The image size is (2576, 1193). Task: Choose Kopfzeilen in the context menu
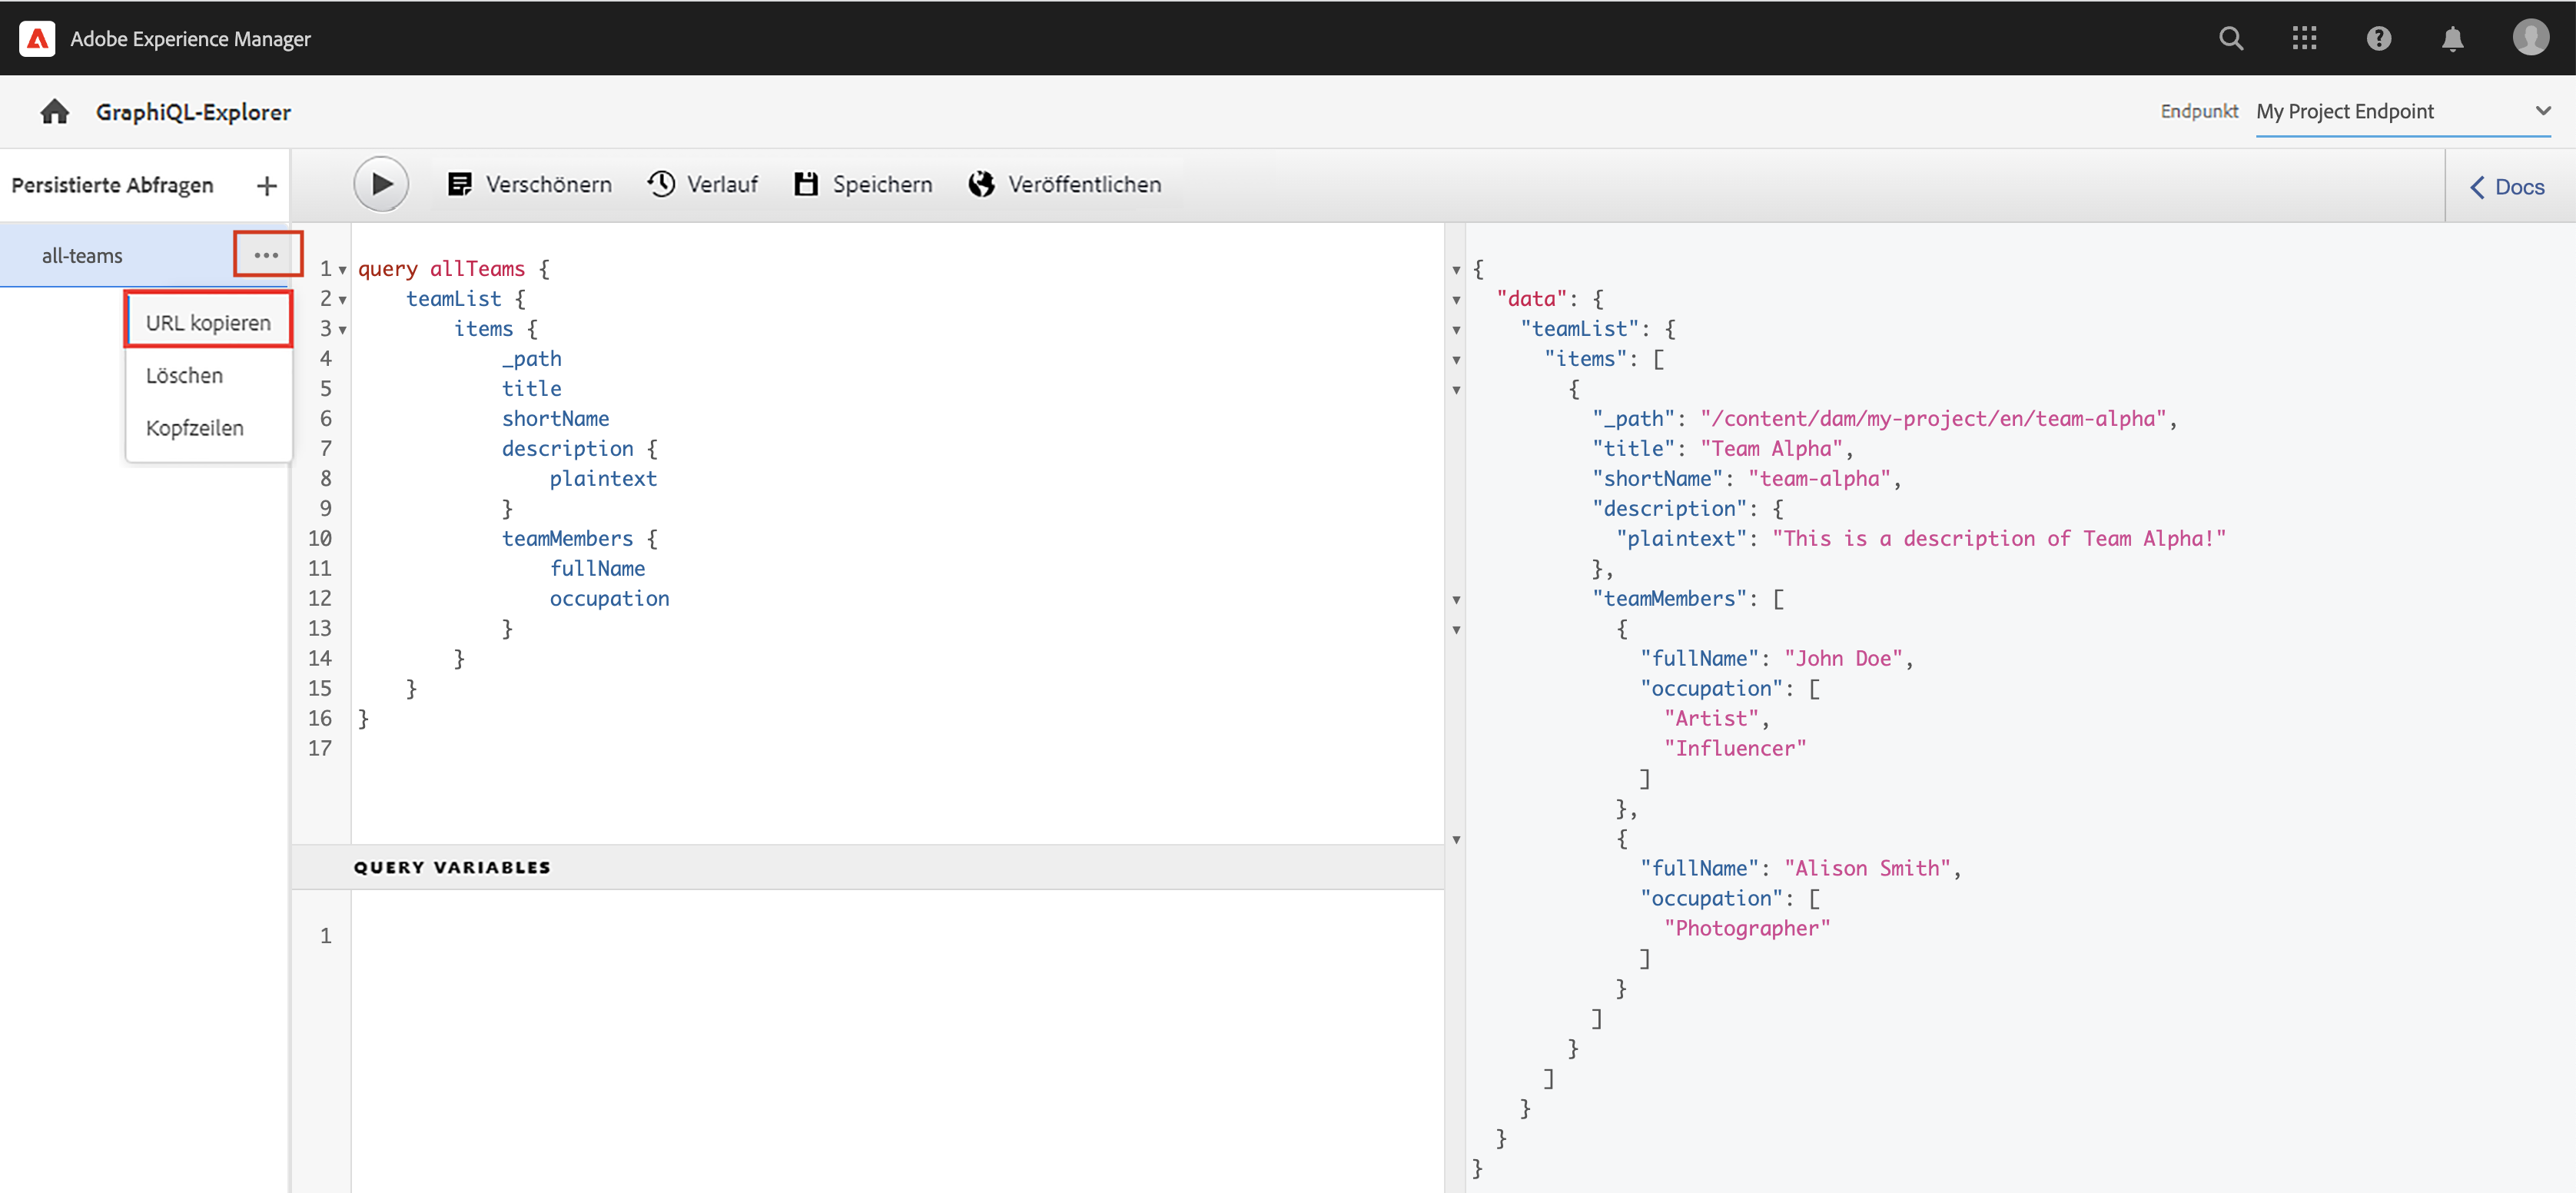click(x=194, y=428)
